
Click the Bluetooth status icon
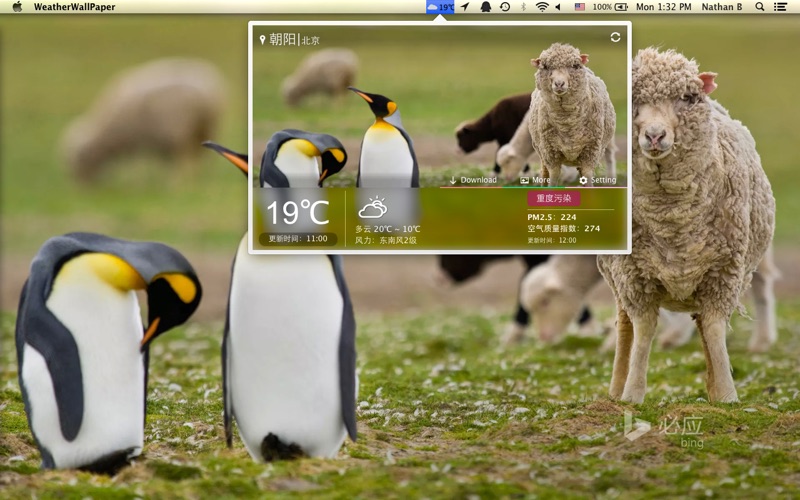523,7
